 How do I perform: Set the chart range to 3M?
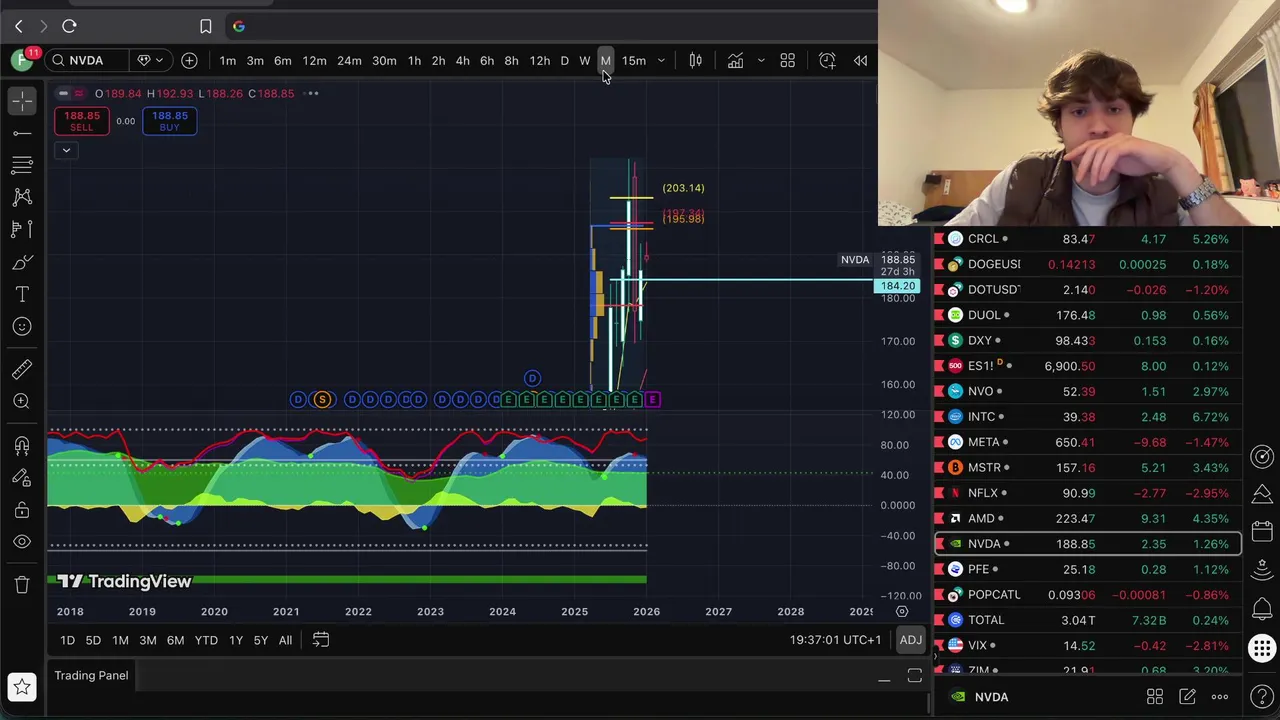[x=147, y=640]
